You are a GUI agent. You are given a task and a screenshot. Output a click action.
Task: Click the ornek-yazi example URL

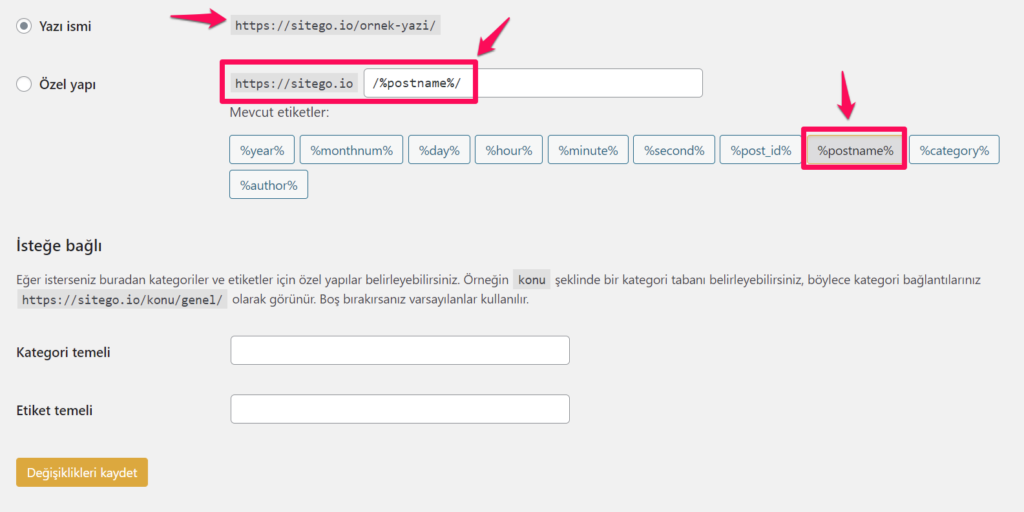(335, 26)
